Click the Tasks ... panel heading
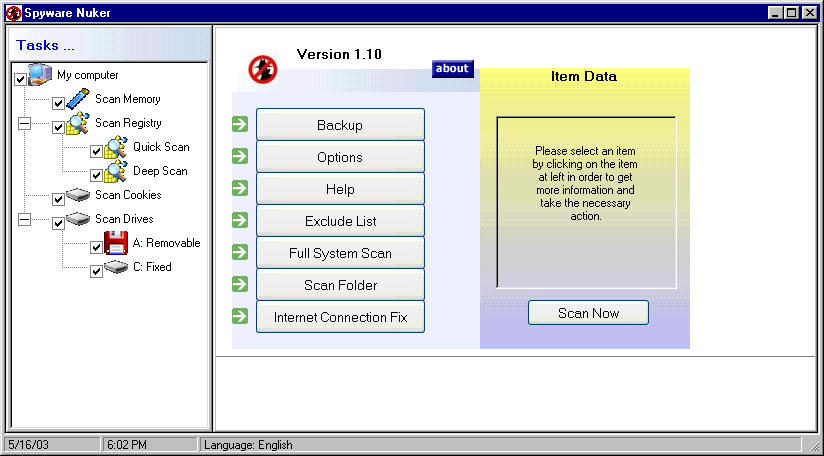 coord(45,45)
